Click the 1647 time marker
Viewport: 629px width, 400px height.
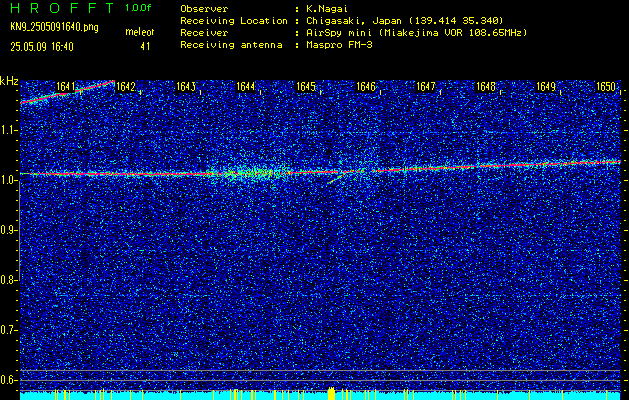[x=426, y=87]
